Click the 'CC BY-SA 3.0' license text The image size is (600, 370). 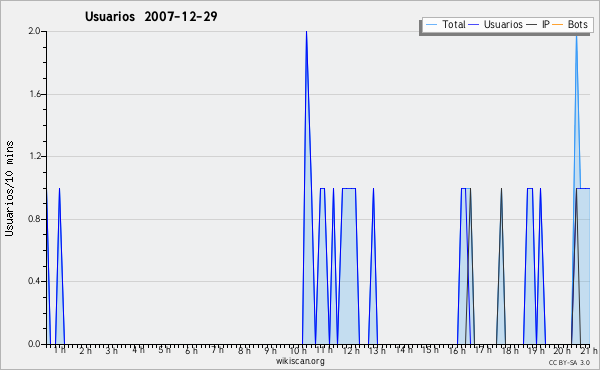[x=569, y=363]
